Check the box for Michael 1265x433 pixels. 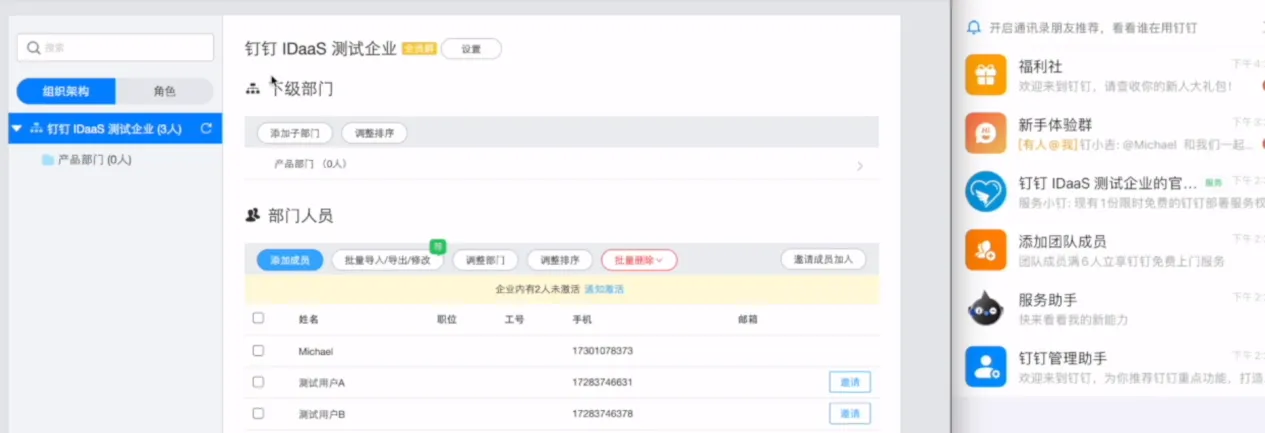pyautogui.click(x=258, y=351)
